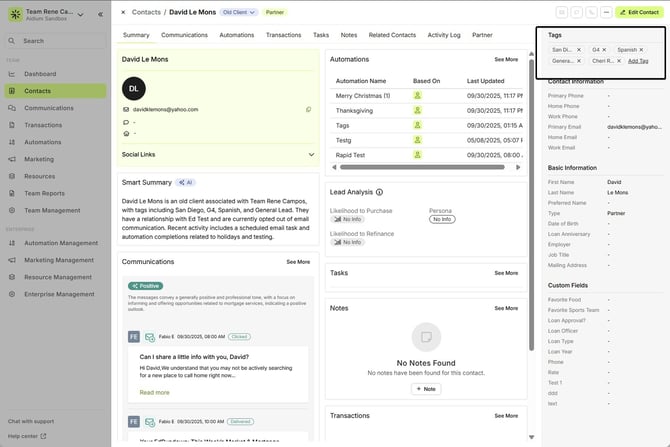Image resolution: width=670 pixels, height=447 pixels.
Task: Click the email icon button in header
Action: coord(560,12)
